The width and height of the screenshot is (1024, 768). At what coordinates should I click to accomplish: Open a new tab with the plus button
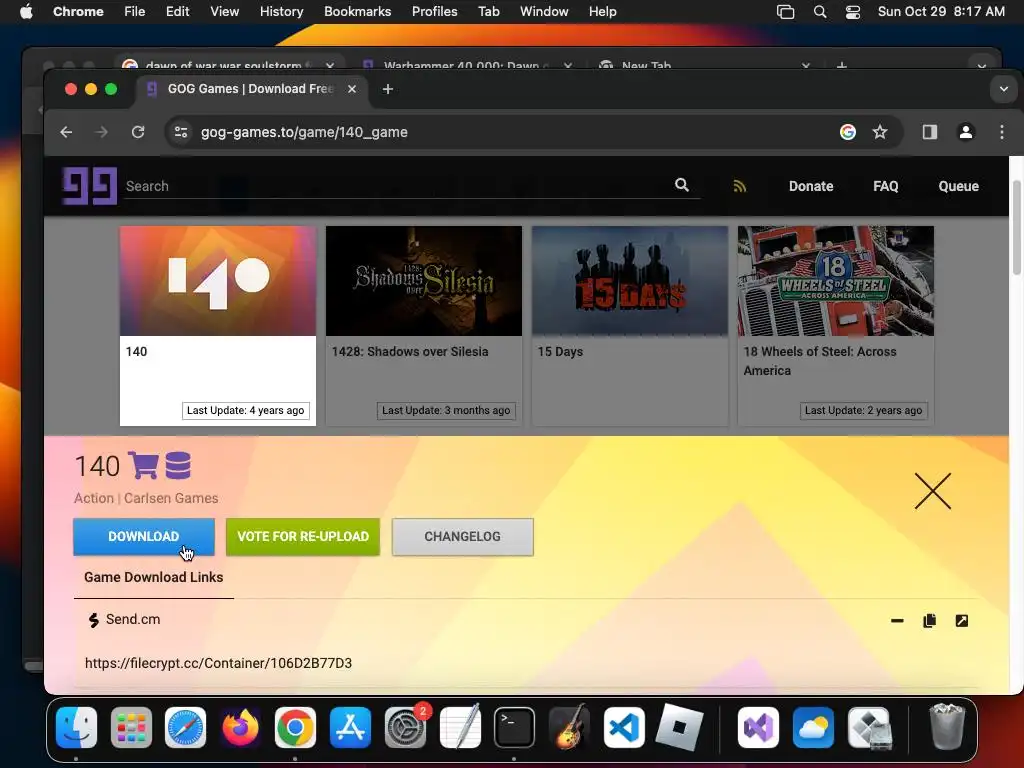(x=388, y=89)
